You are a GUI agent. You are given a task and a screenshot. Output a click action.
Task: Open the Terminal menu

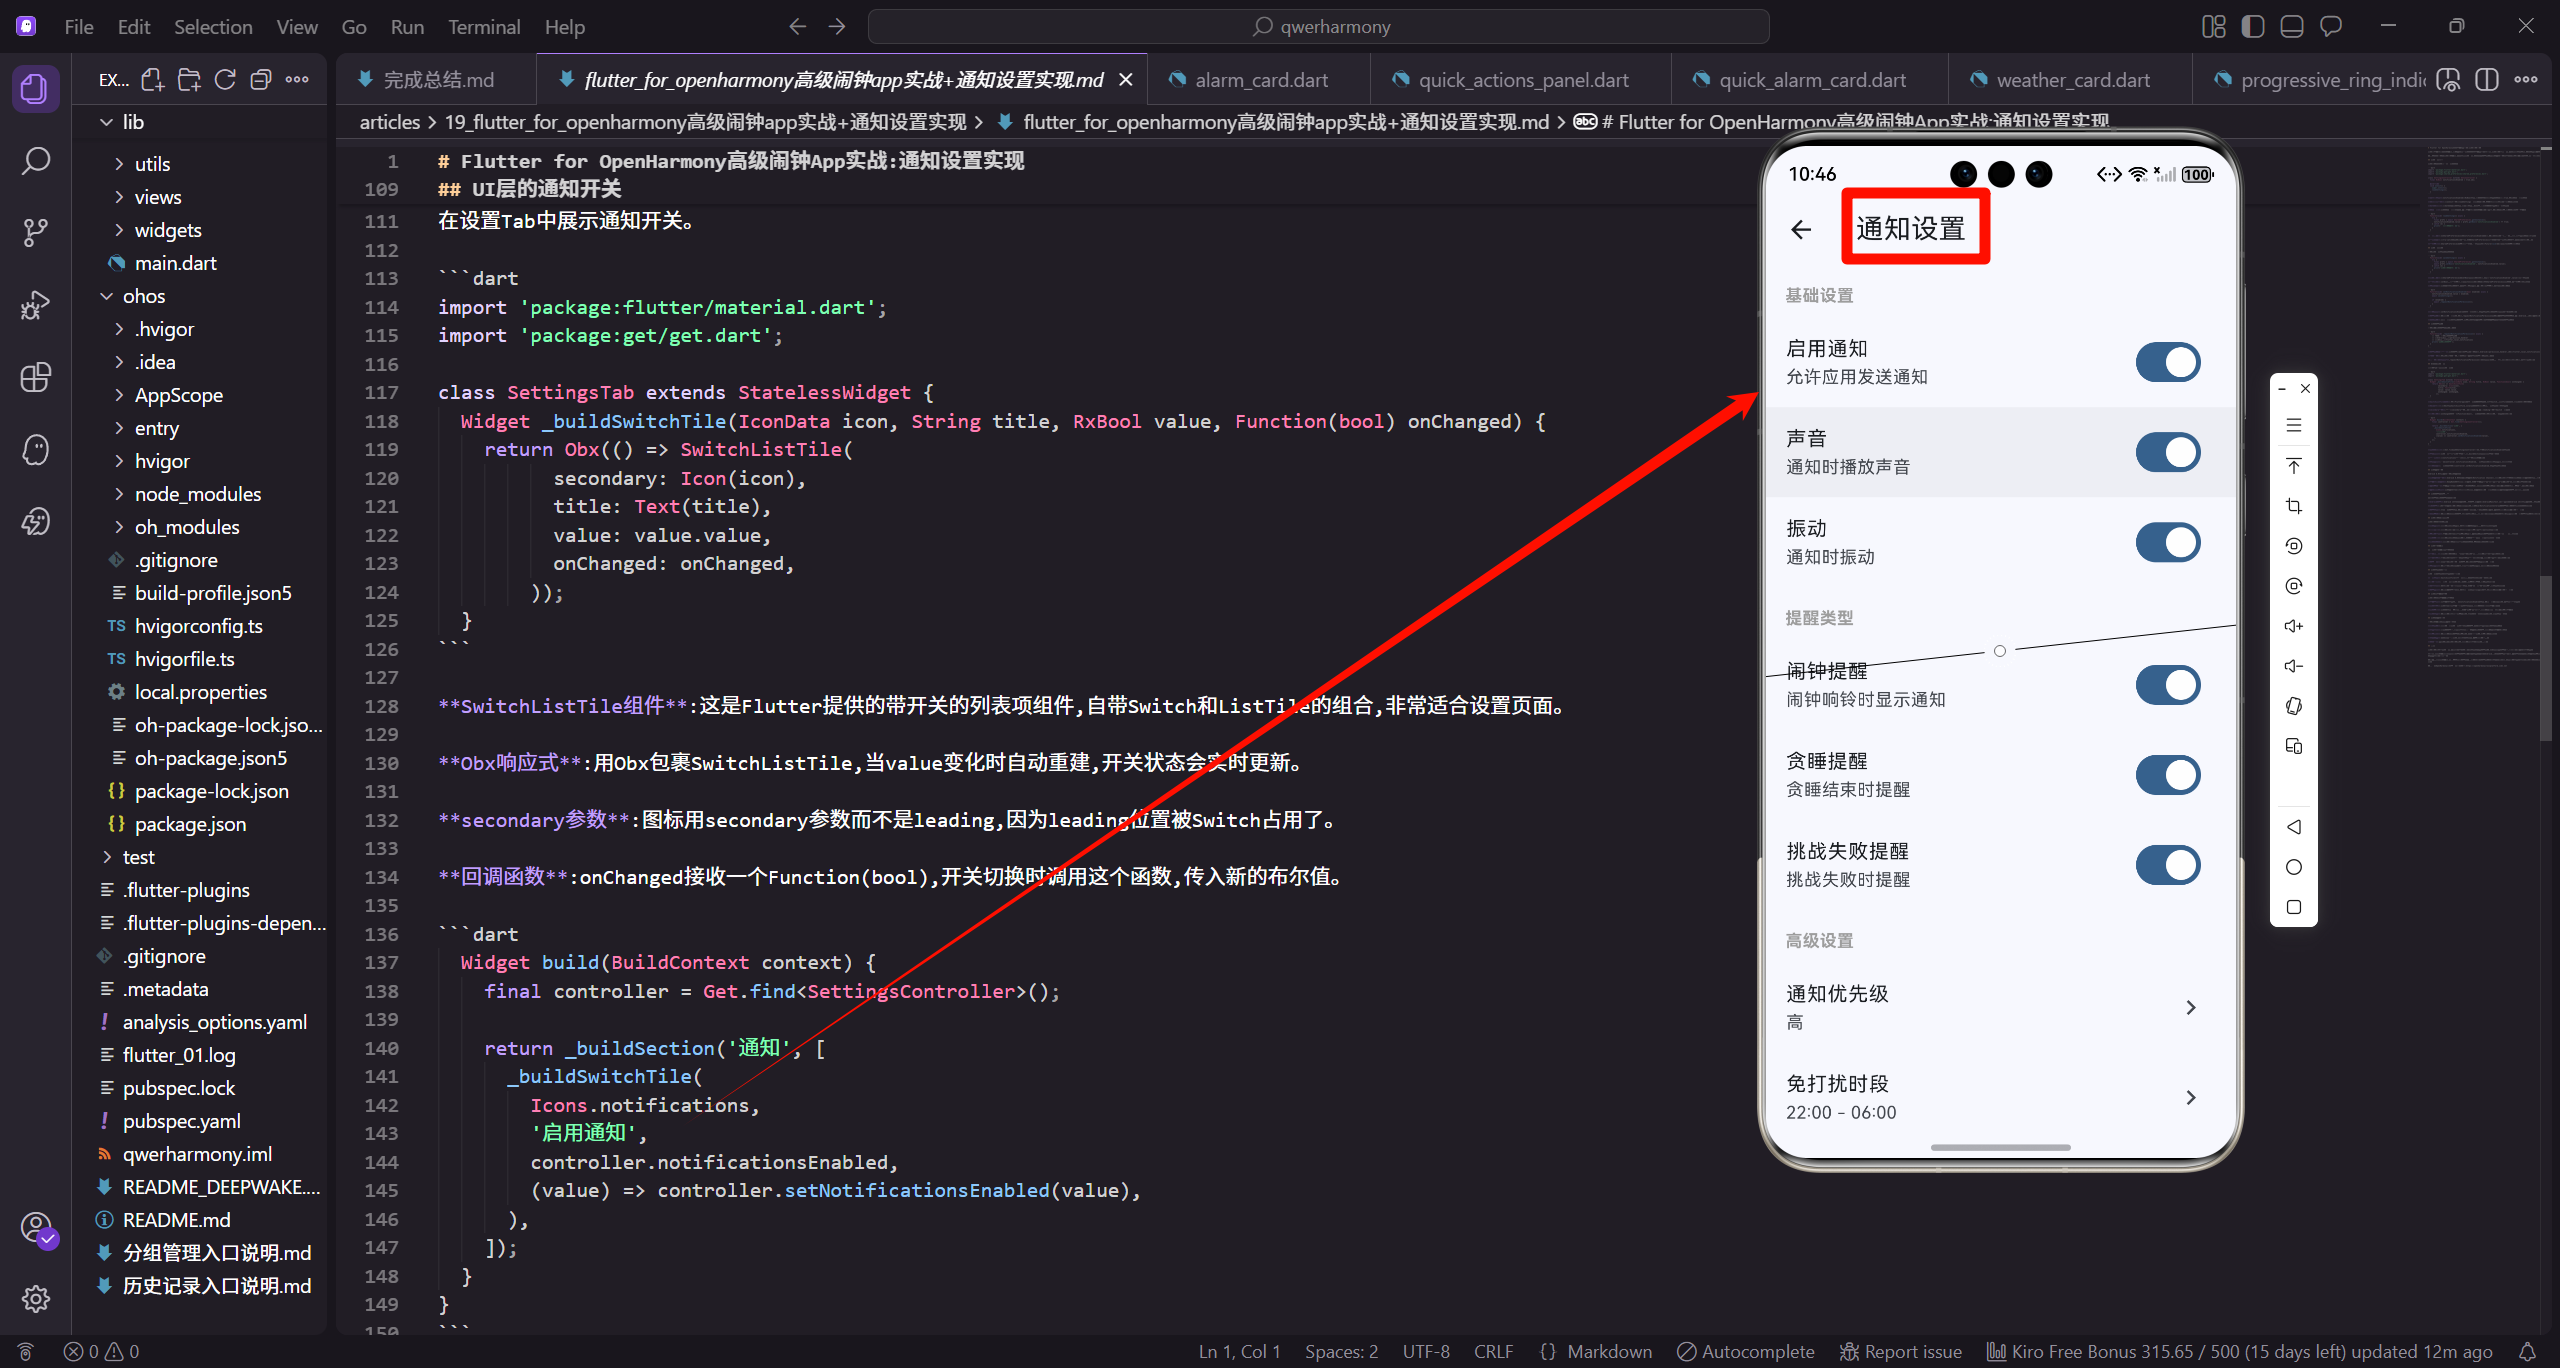[x=484, y=27]
